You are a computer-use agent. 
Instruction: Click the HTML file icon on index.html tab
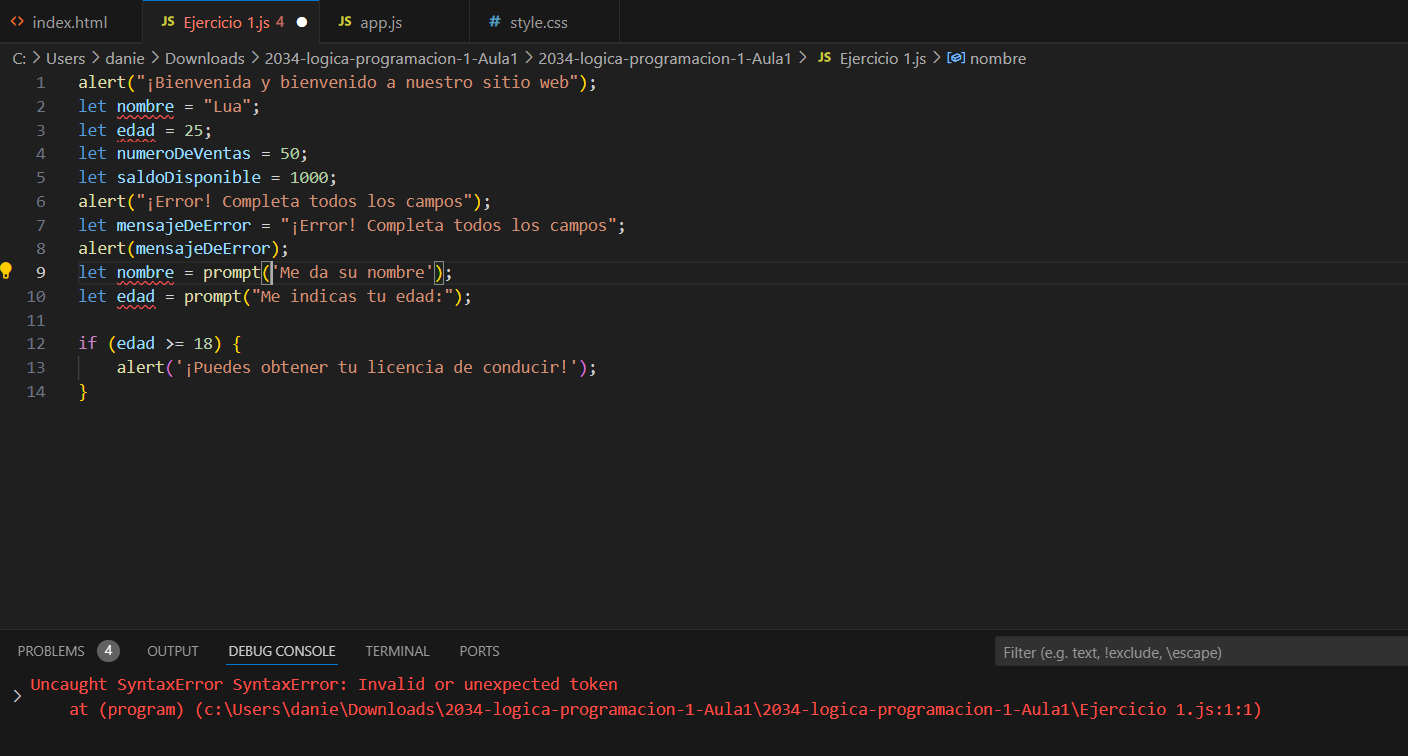point(17,21)
